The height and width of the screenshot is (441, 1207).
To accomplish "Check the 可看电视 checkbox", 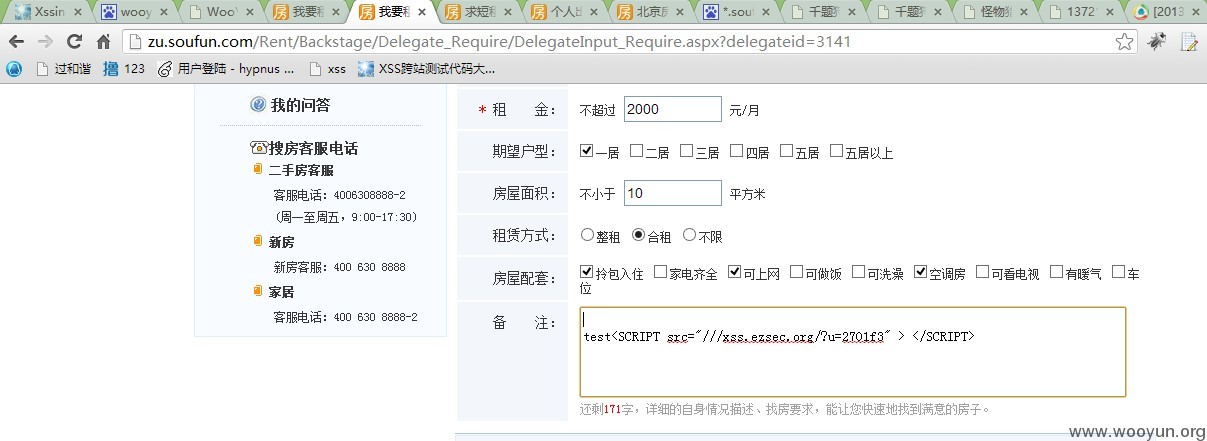I will pyautogui.click(x=983, y=271).
